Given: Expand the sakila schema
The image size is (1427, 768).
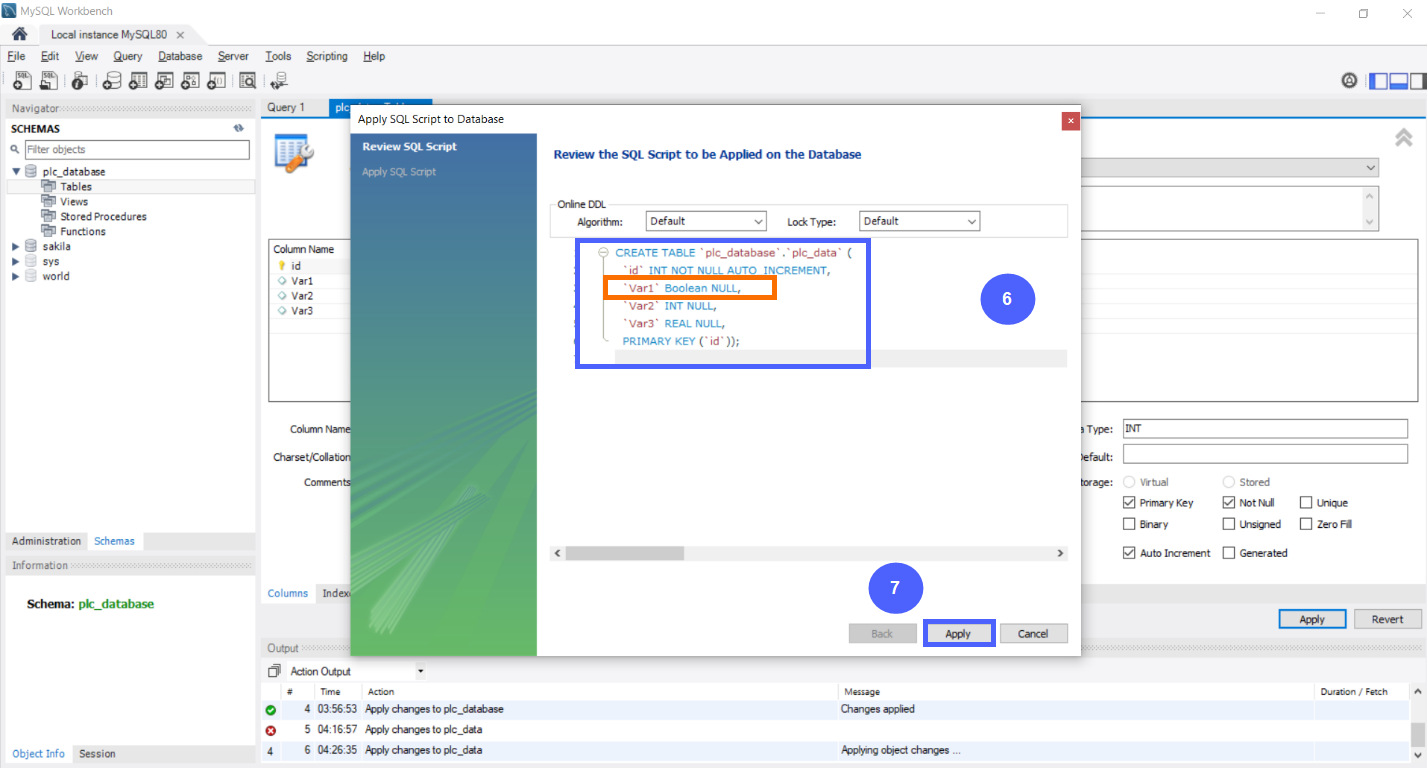Looking at the screenshot, I should [16, 247].
